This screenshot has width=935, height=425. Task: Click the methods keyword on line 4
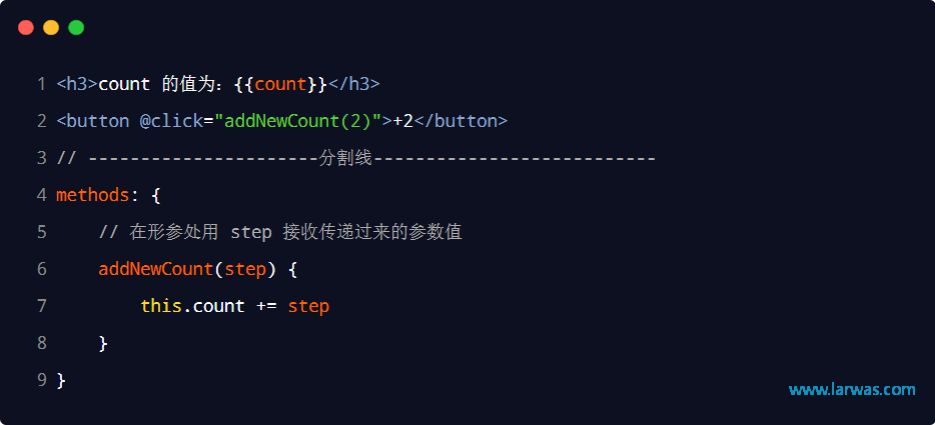92,195
